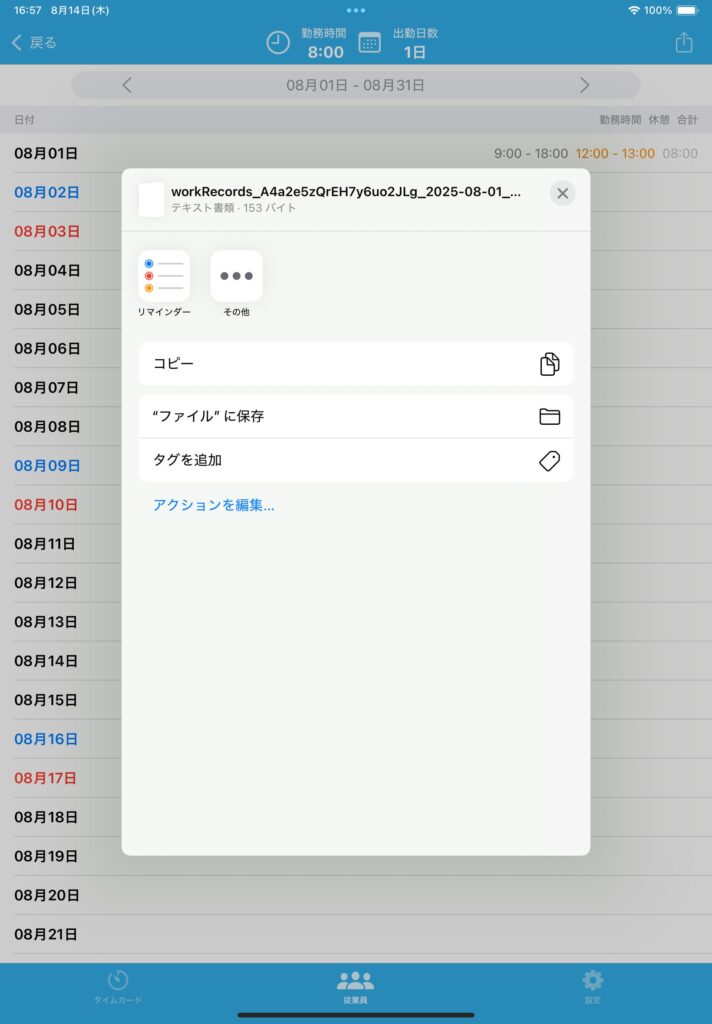The width and height of the screenshot is (712, 1024).
Task: Tap the clock icon beside 勤務時間
Action: (x=278, y=43)
